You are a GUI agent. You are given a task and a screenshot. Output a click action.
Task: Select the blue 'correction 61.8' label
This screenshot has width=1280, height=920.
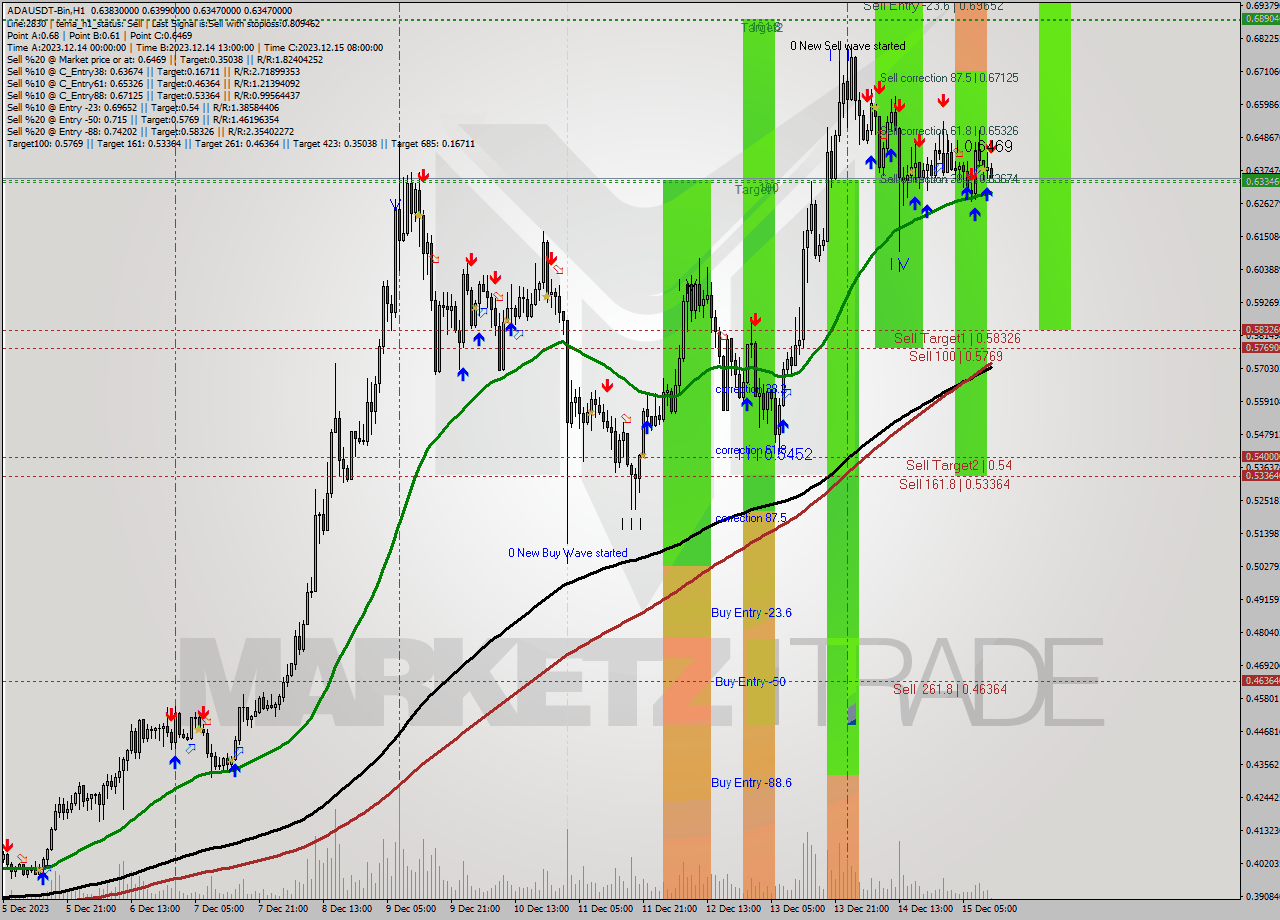[750, 450]
